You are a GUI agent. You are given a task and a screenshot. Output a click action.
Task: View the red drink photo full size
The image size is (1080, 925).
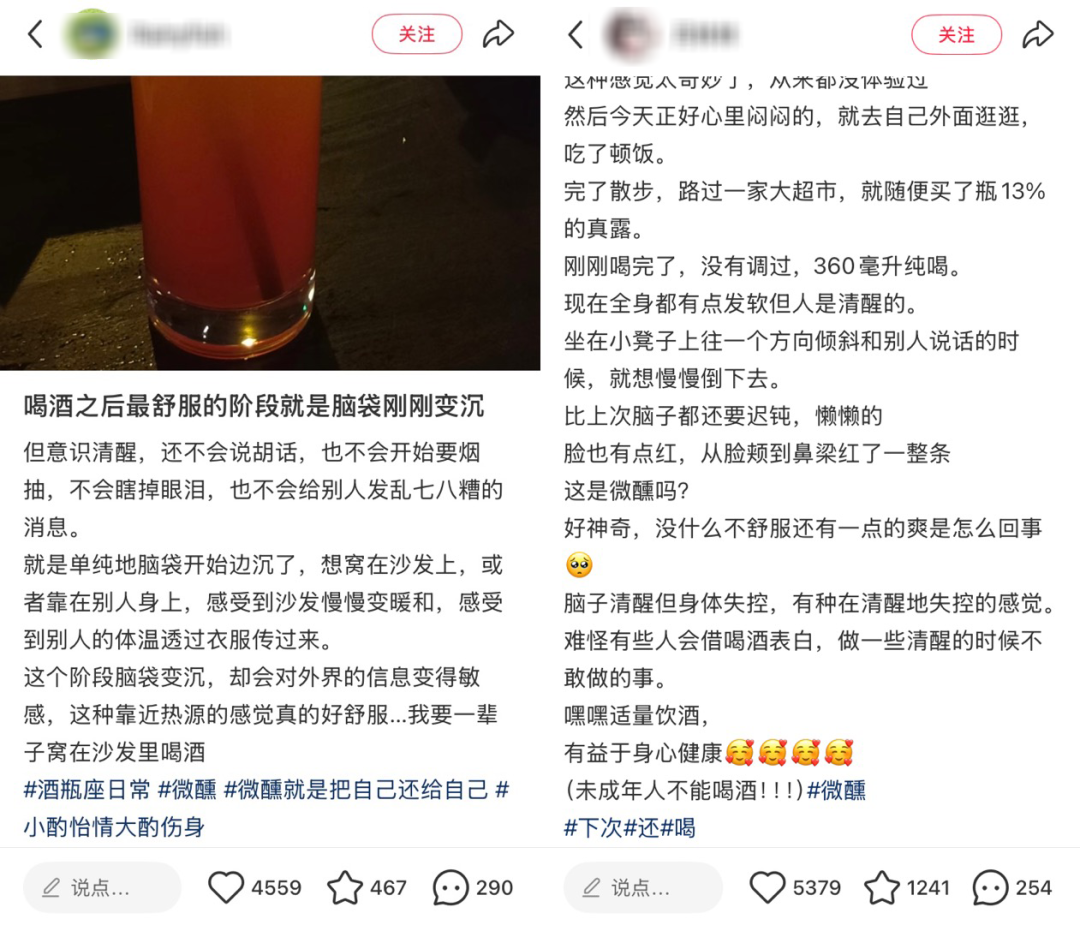270,222
